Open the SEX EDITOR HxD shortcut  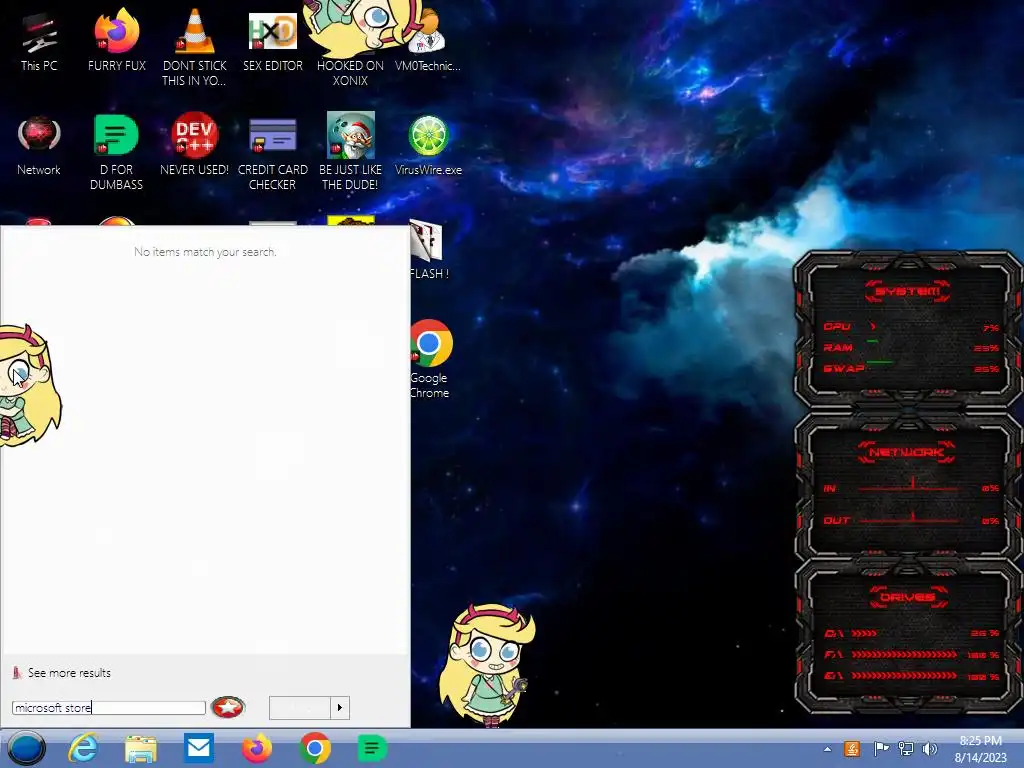click(x=272, y=40)
